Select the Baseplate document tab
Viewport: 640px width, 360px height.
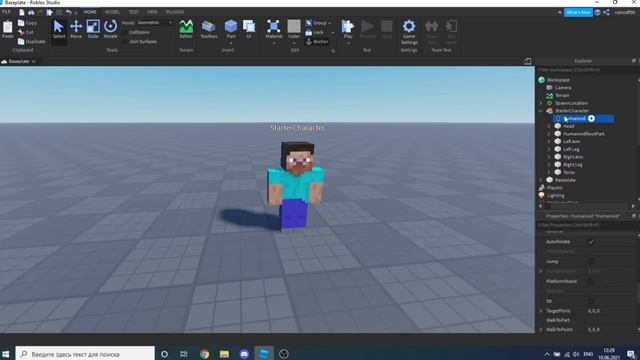coord(19,61)
